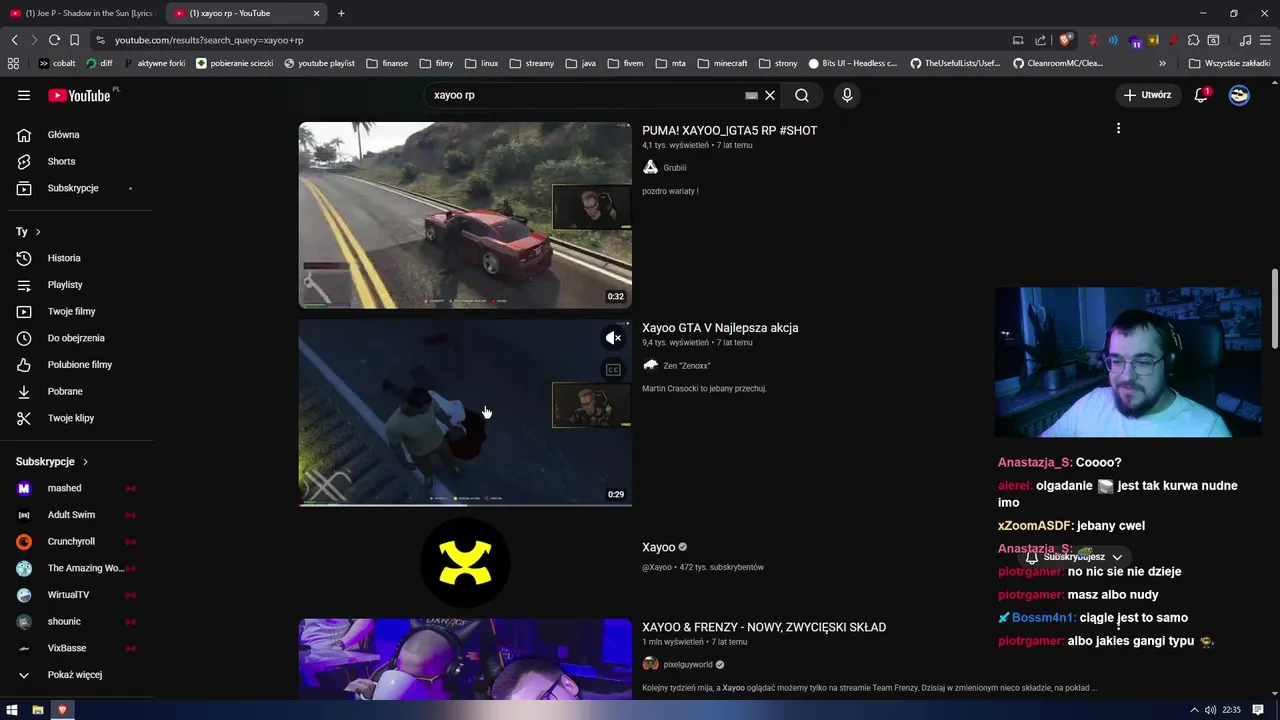This screenshot has height=720, width=1280.
Task: Click the Pobrane download icon
Action: (x=24, y=391)
